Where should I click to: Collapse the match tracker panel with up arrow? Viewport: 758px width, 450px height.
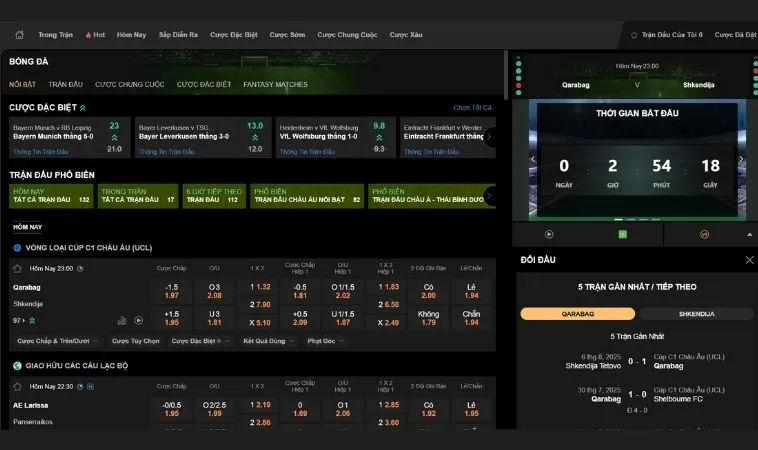pyautogui.click(x=749, y=235)
